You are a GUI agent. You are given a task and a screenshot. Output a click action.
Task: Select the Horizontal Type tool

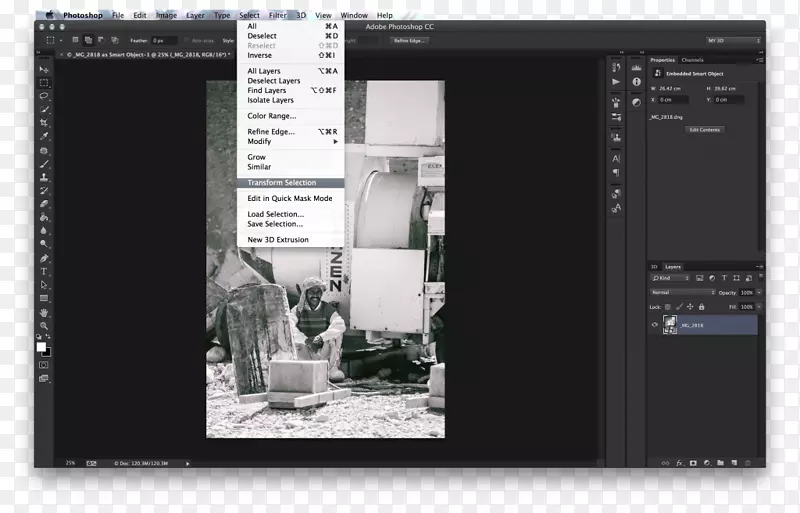pos(44,272)
